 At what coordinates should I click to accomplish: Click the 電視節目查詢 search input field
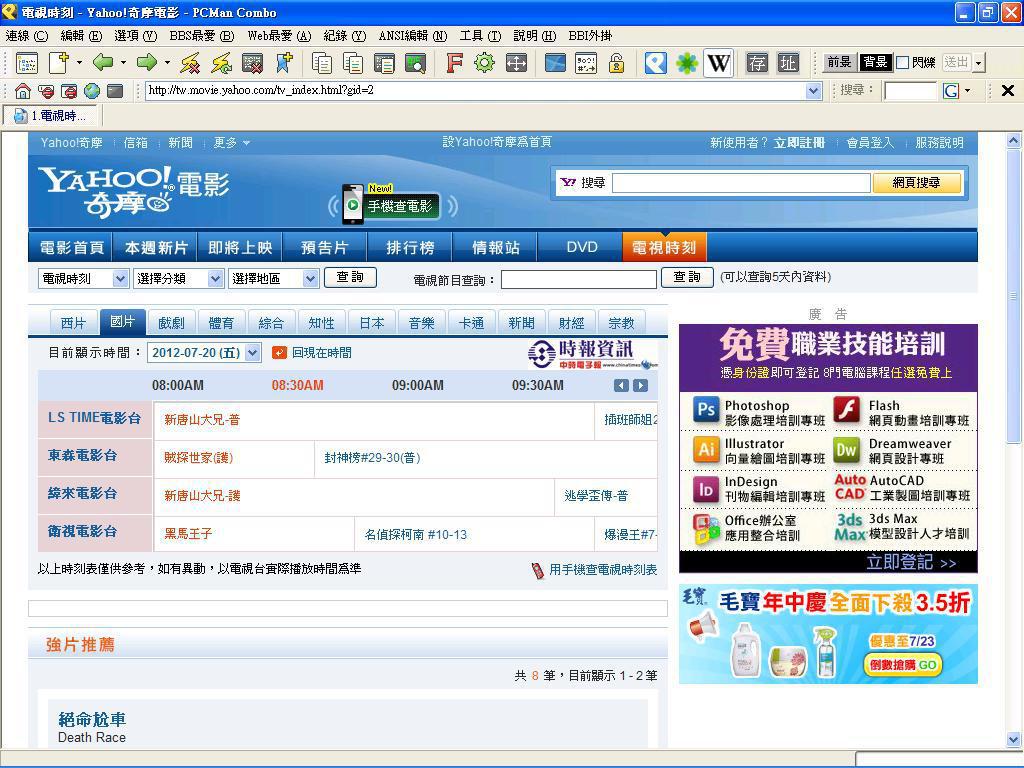click(578, 279)
